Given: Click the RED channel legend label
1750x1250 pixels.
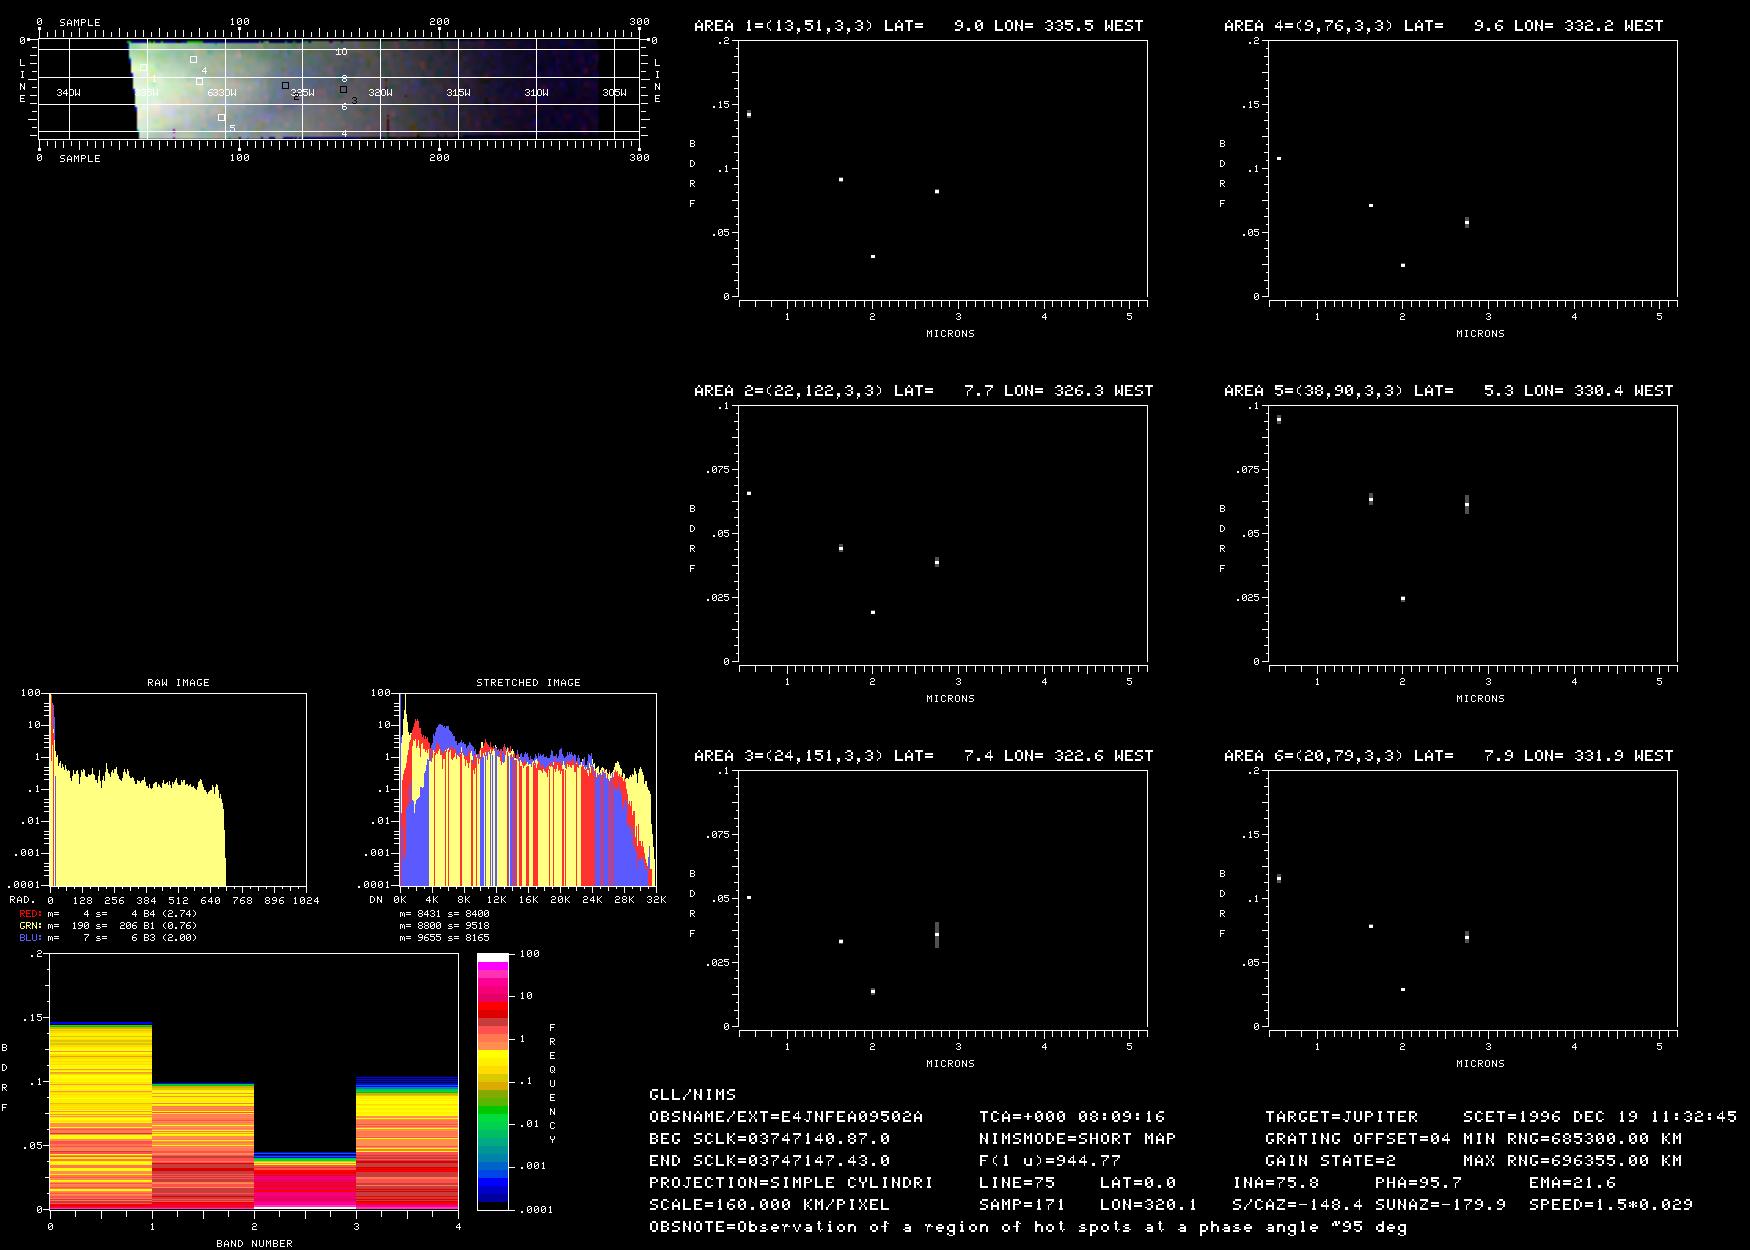Looking at the screenshot, I should tap(30, 914).
